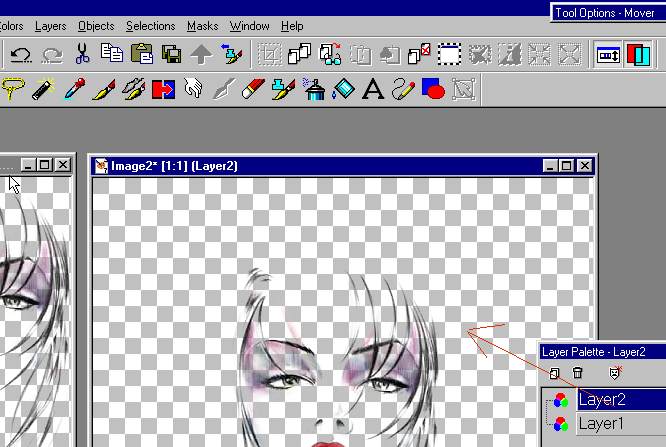Click the grayed inward-arrows selection icon

point(539,54)
